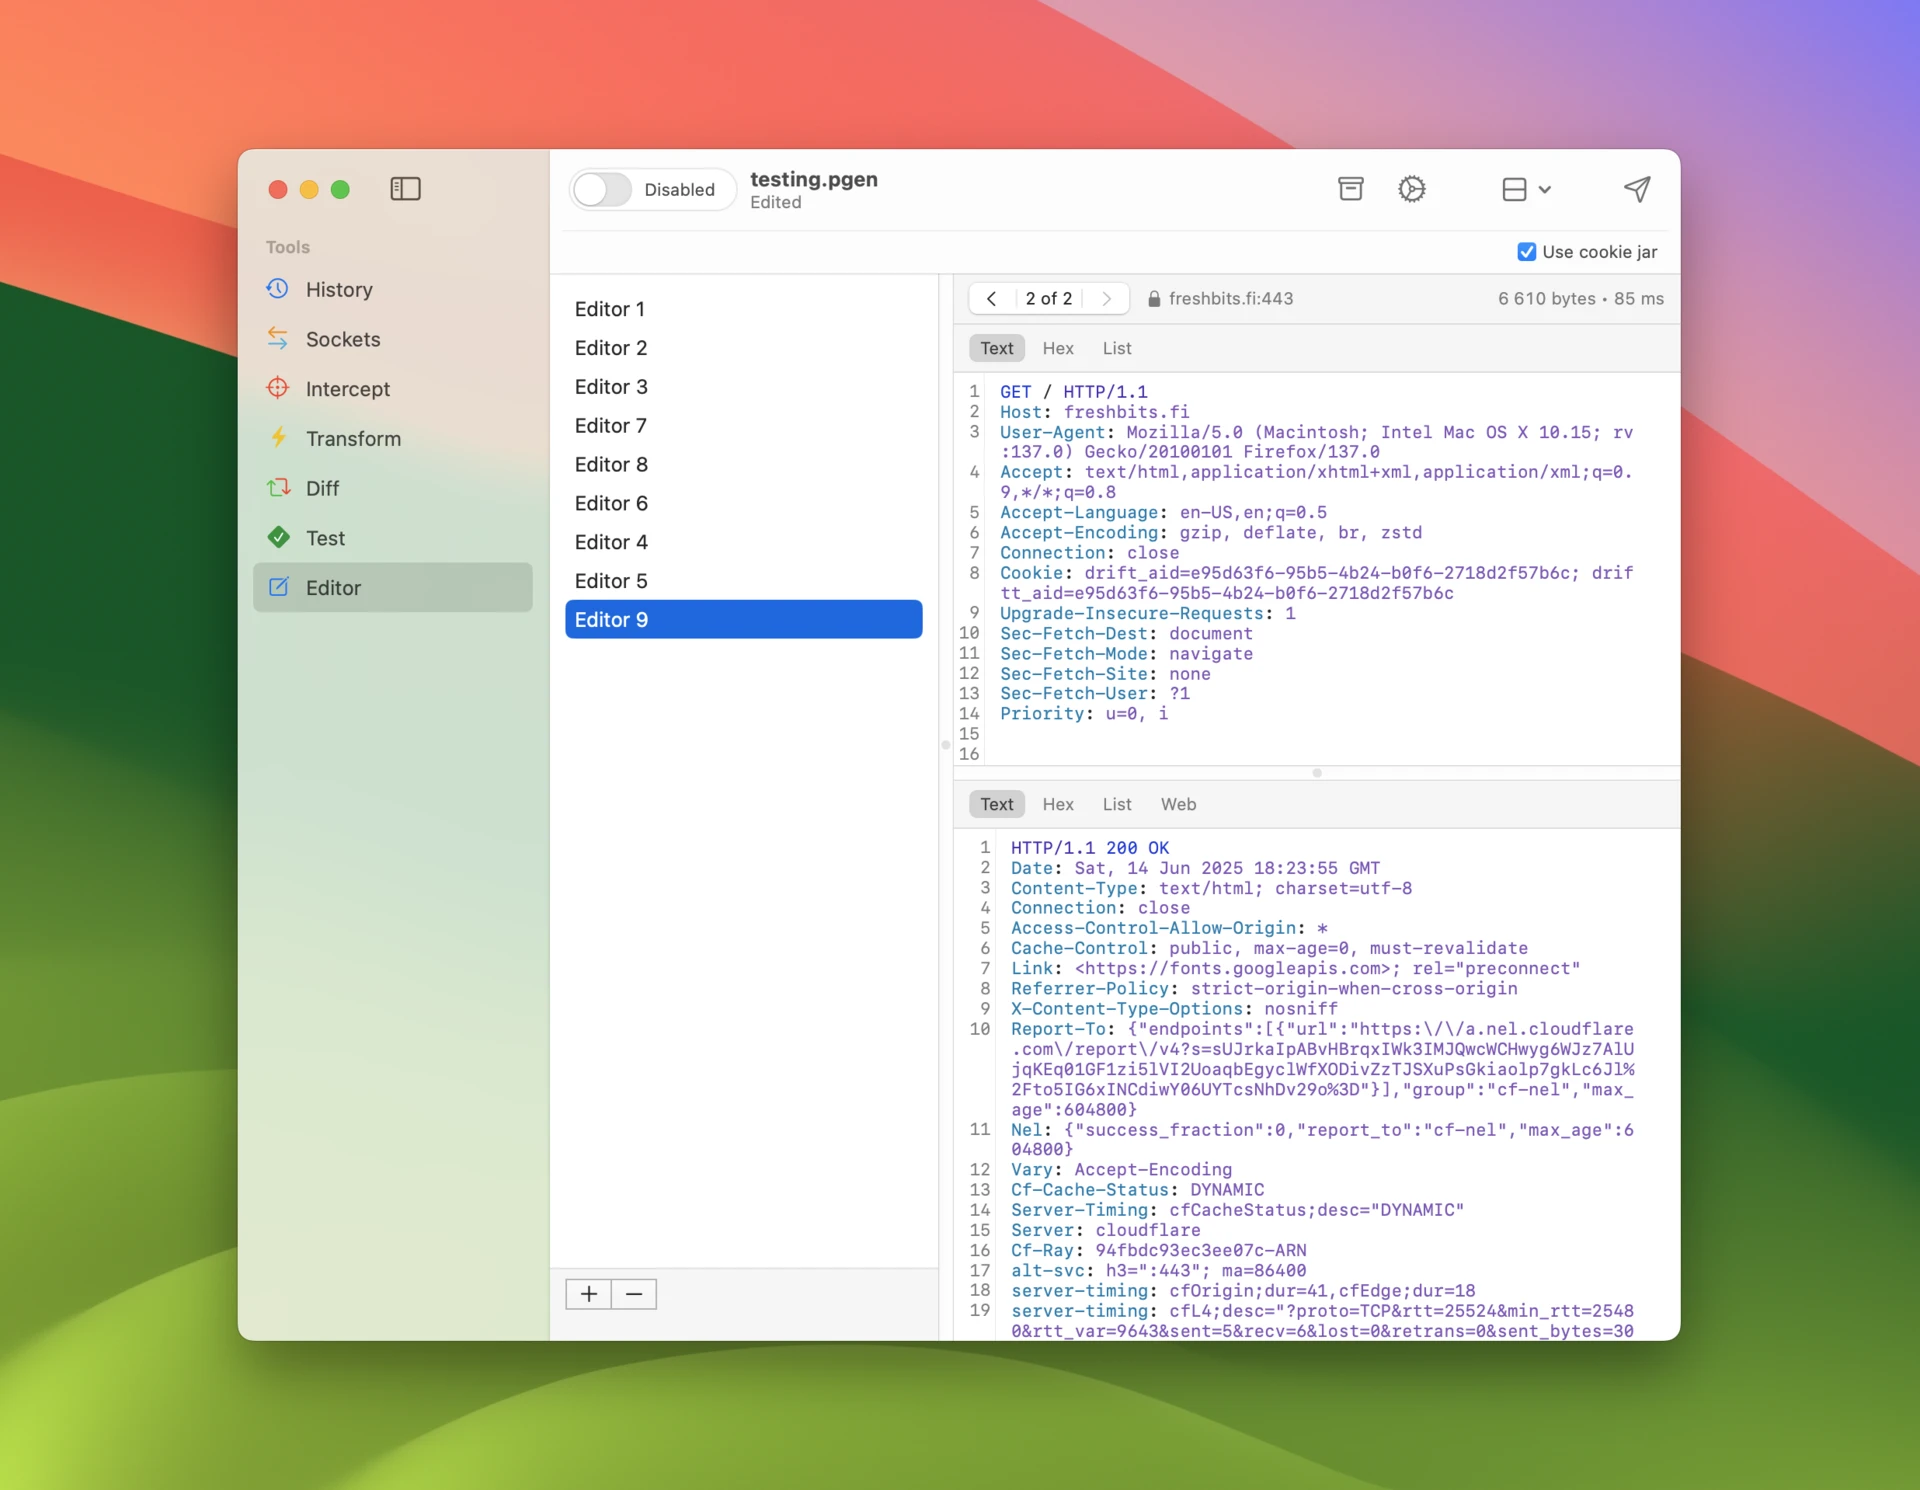Open the layout split dropdown
1920x1490 pixels.
(x=1526, y=189)
